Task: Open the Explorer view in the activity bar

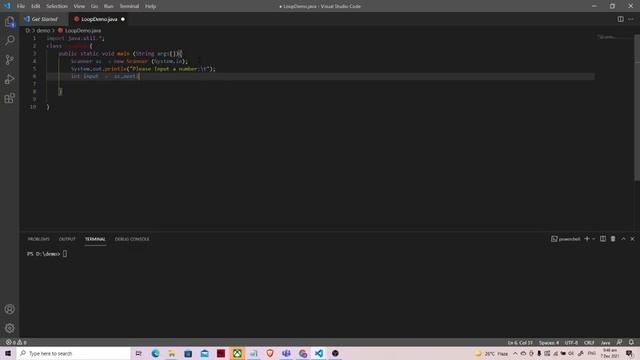Action: pos(9,21)
